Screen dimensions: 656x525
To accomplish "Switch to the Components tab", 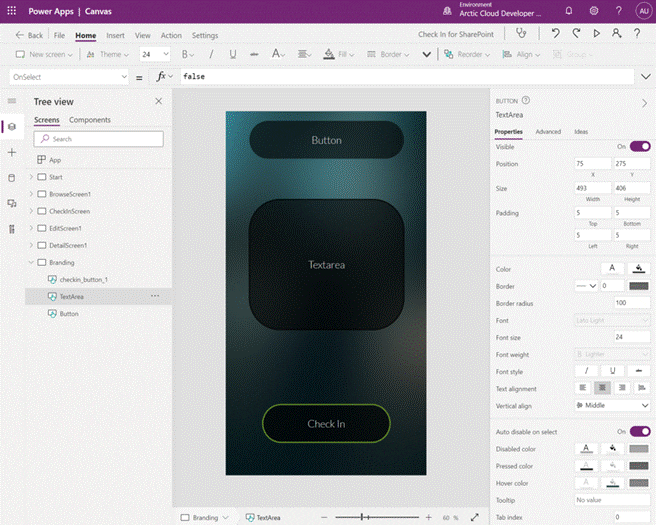I will (90, 120).
